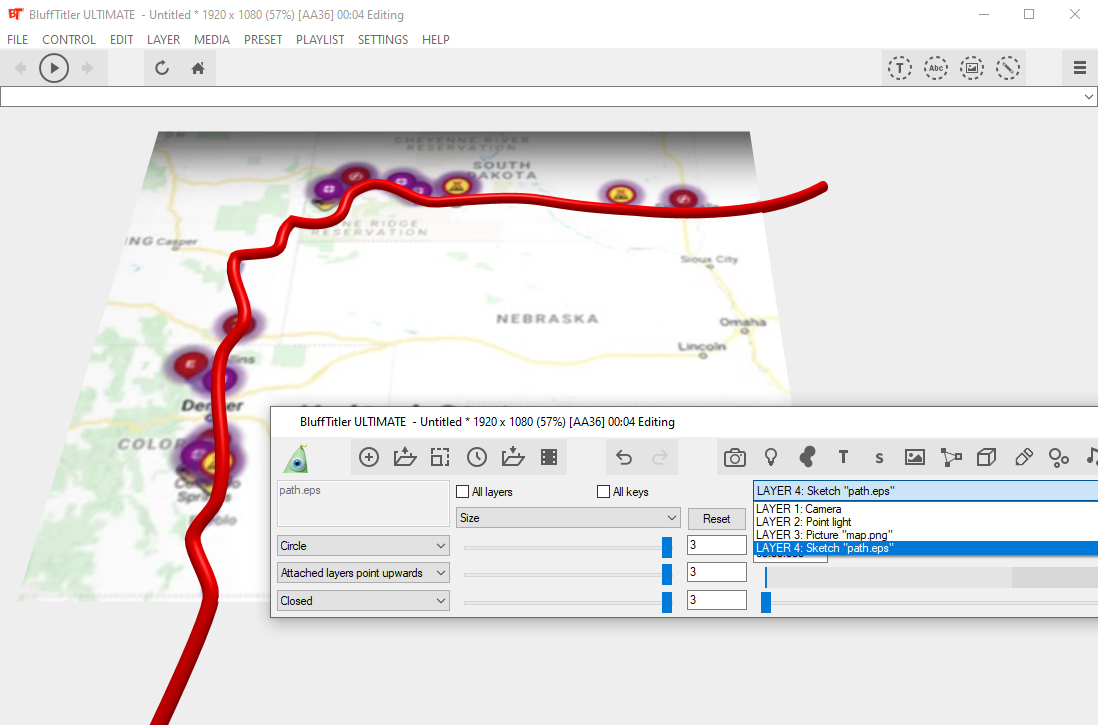The image size is (1098, 725).
Task: Click the film strip export icon
Action: tap(549, 457)
